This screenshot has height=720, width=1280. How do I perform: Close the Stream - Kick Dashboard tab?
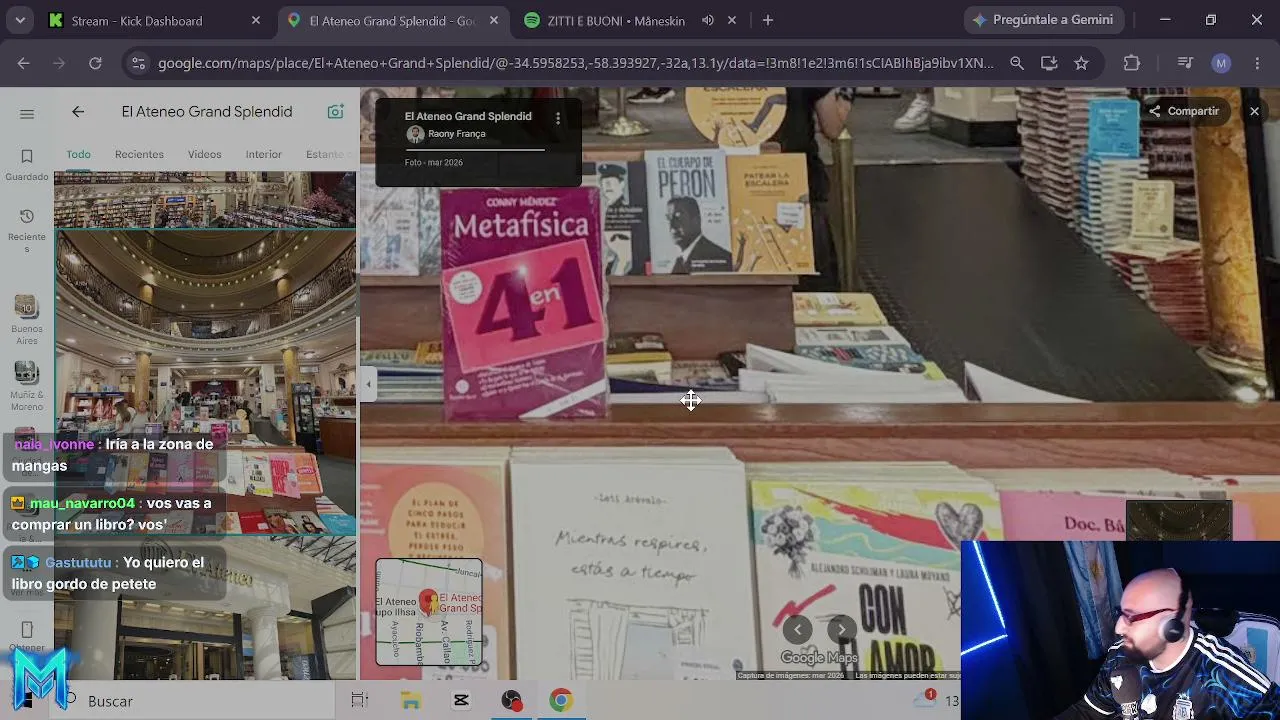click(256, 20)
